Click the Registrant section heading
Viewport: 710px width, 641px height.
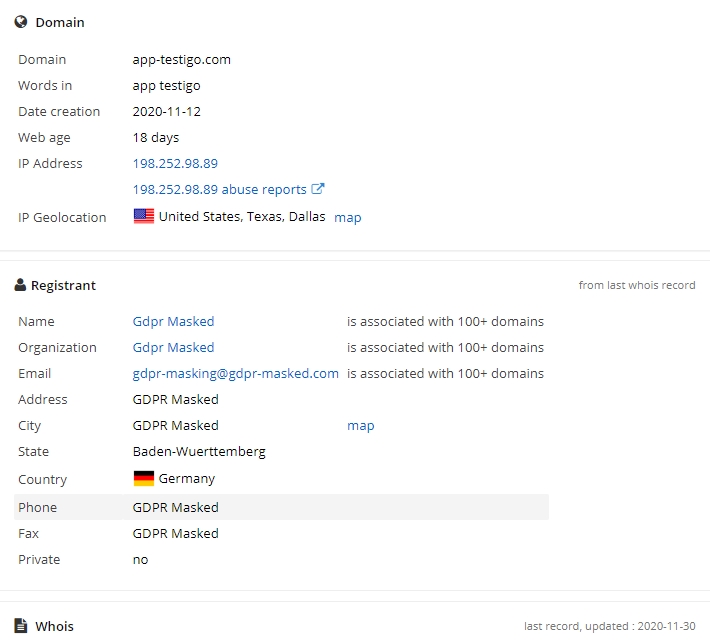(x=63, y=285)
